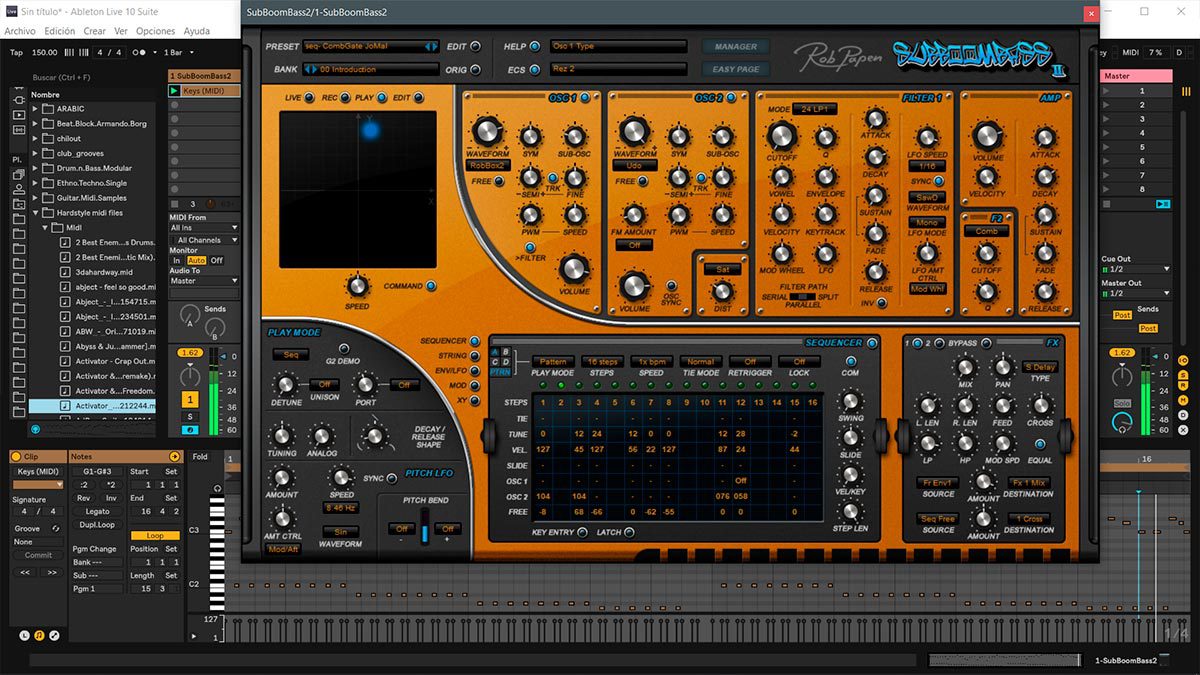
Task: Toggle the XY pad Play LED
Action: (381, 98)
